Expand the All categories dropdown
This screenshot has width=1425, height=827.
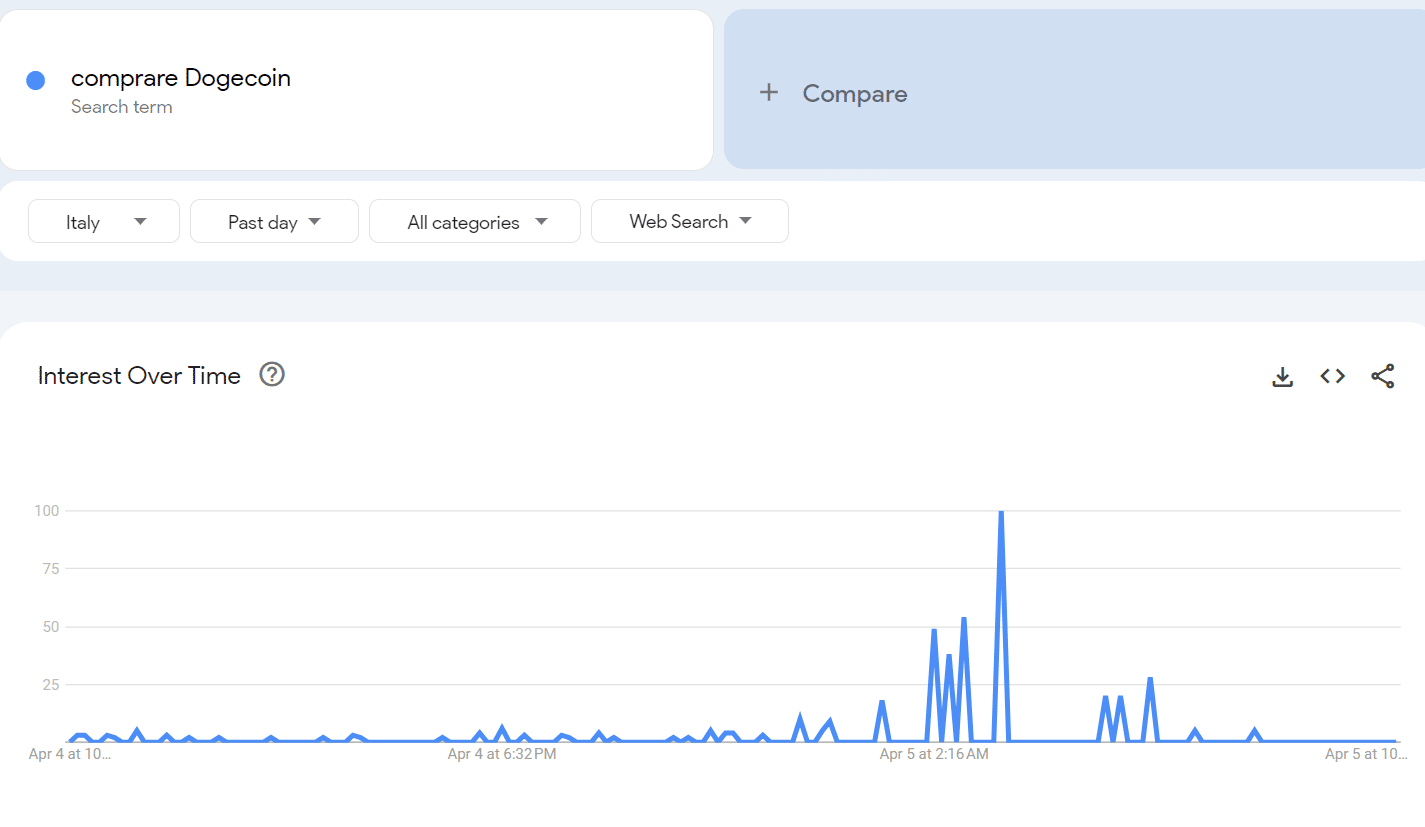coord(475,221)
